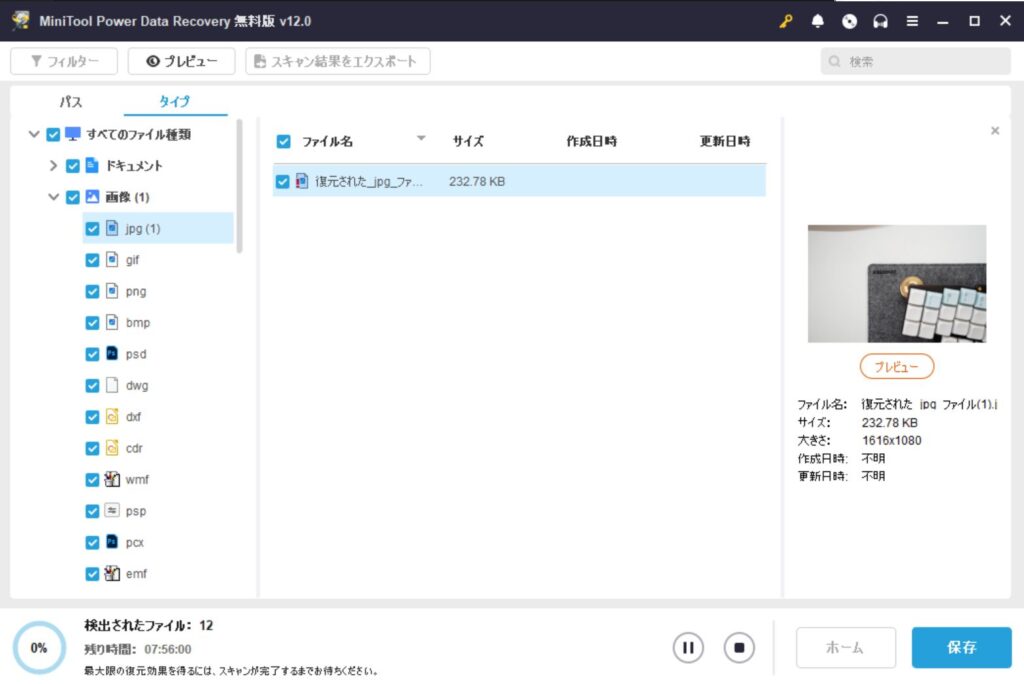Close the preview panel with X
1024x684 pixels.
tap(995, 131)
